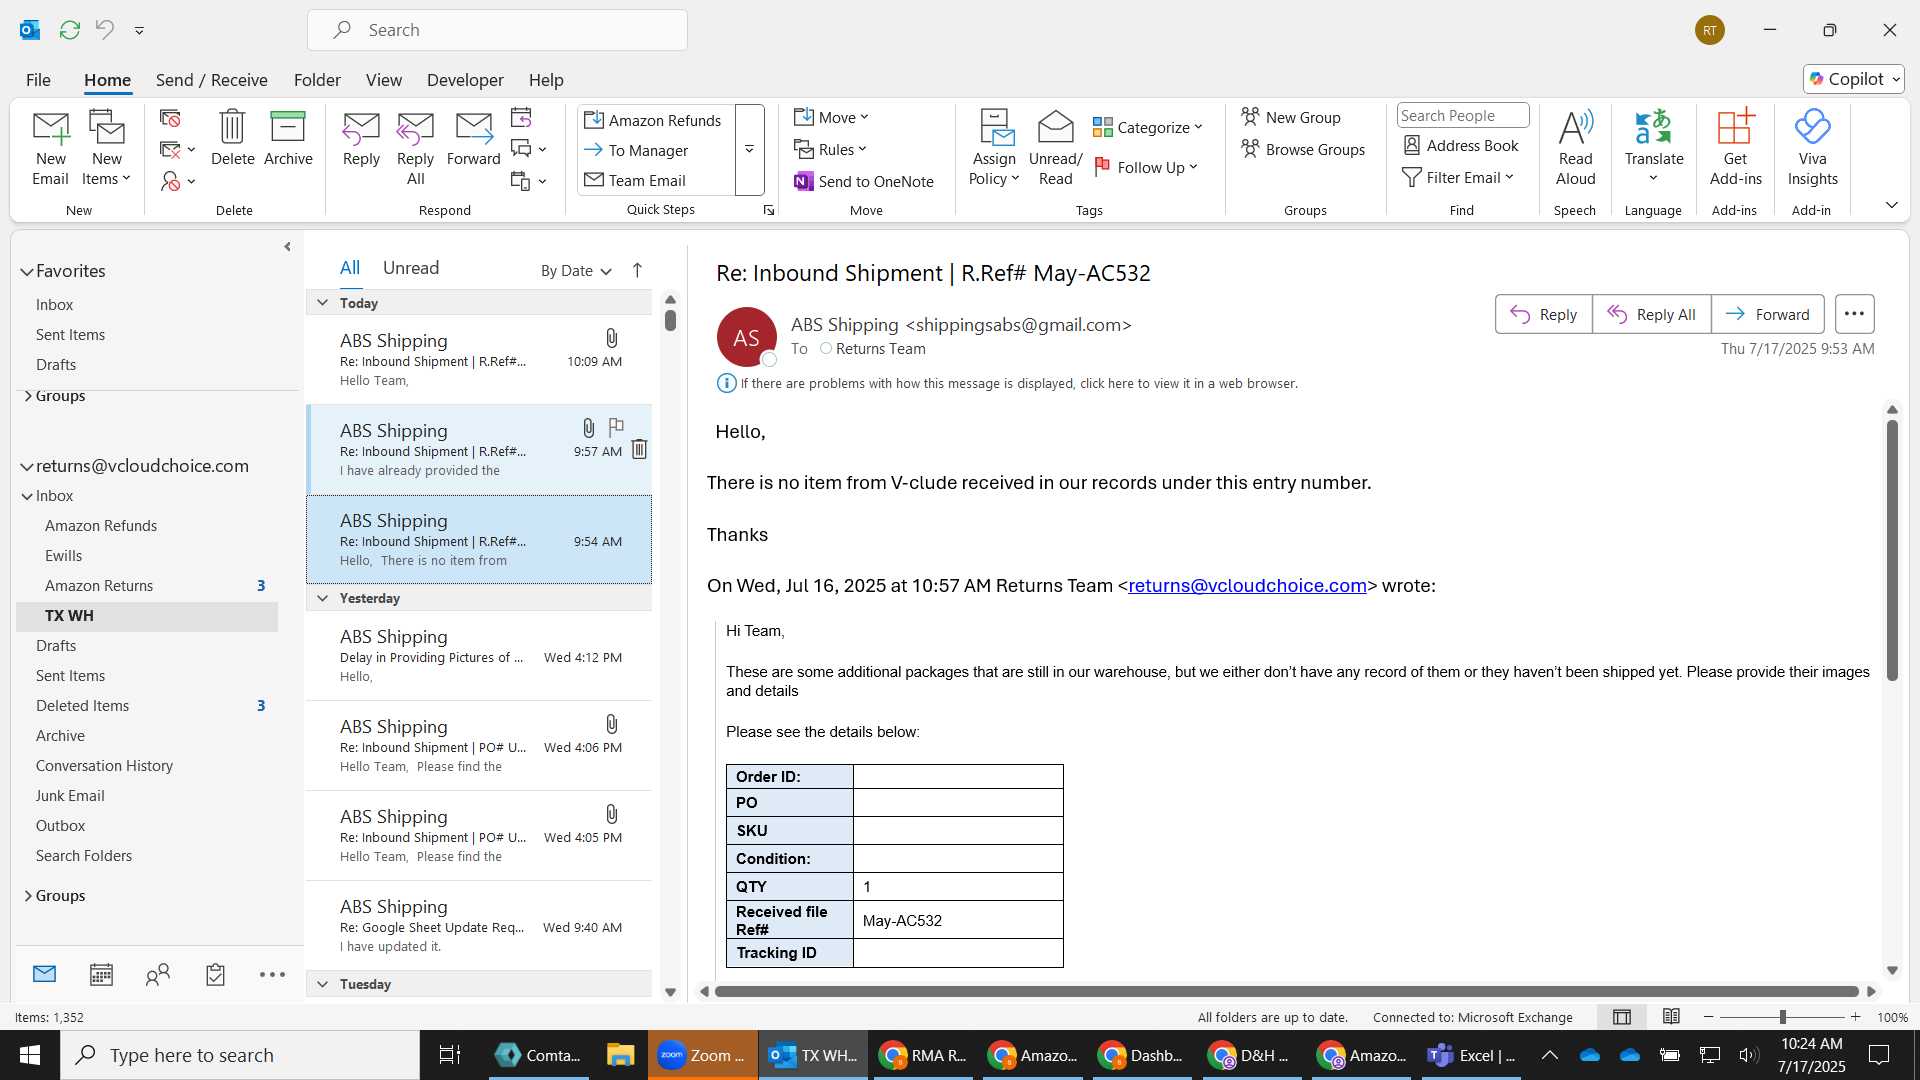Select the Amazon Returns folder
Screen dimensions: 1920x1080
(99, 585)
